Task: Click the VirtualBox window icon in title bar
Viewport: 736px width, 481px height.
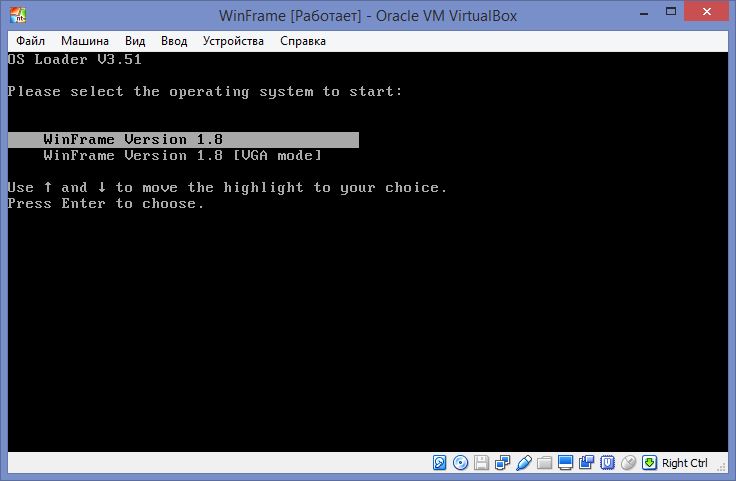Action: click(18, 15)
